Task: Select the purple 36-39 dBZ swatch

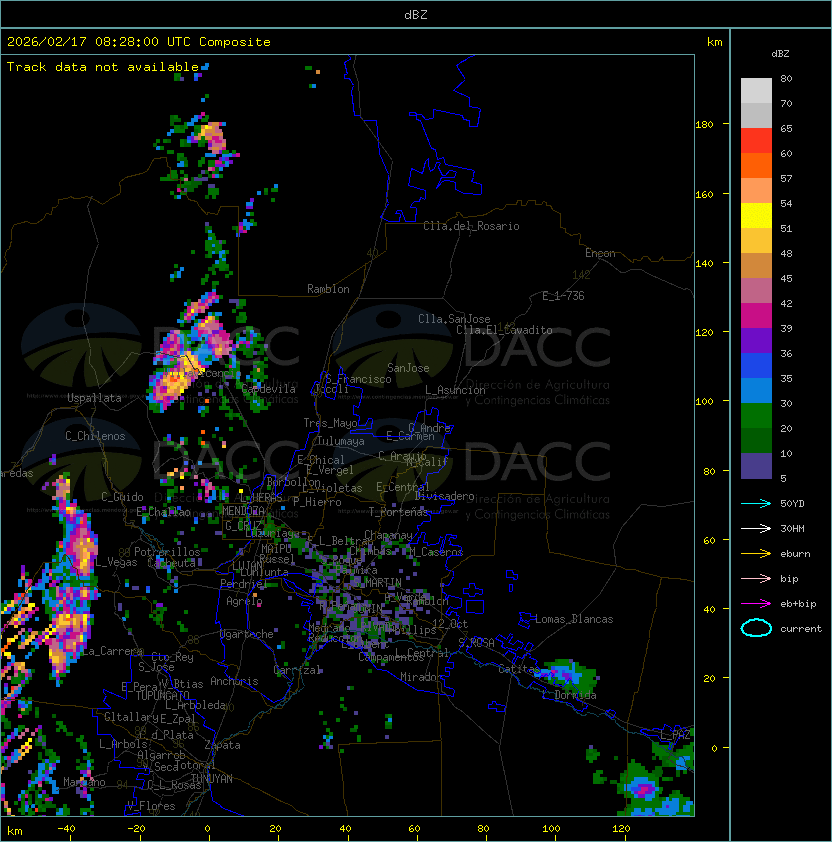Action: point(756,341)
